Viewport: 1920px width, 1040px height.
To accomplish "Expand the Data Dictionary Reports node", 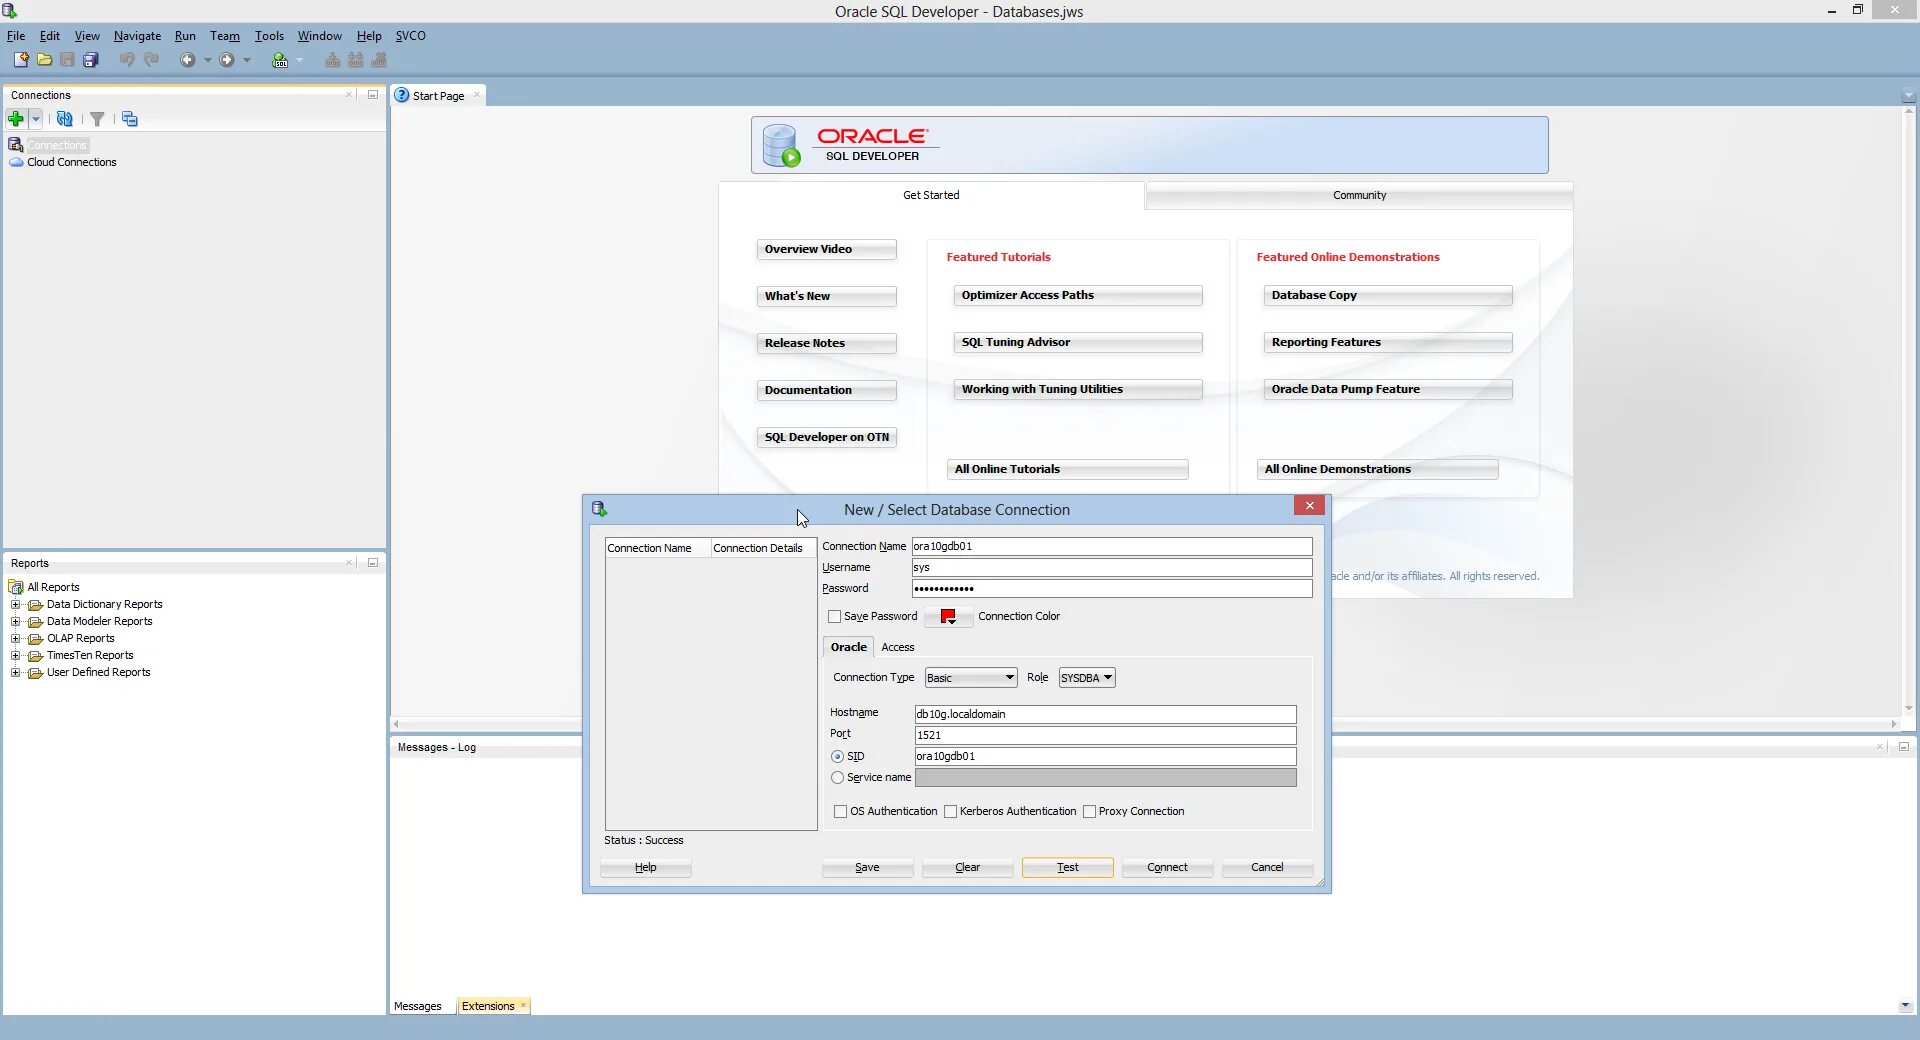I will pos(15,605).
